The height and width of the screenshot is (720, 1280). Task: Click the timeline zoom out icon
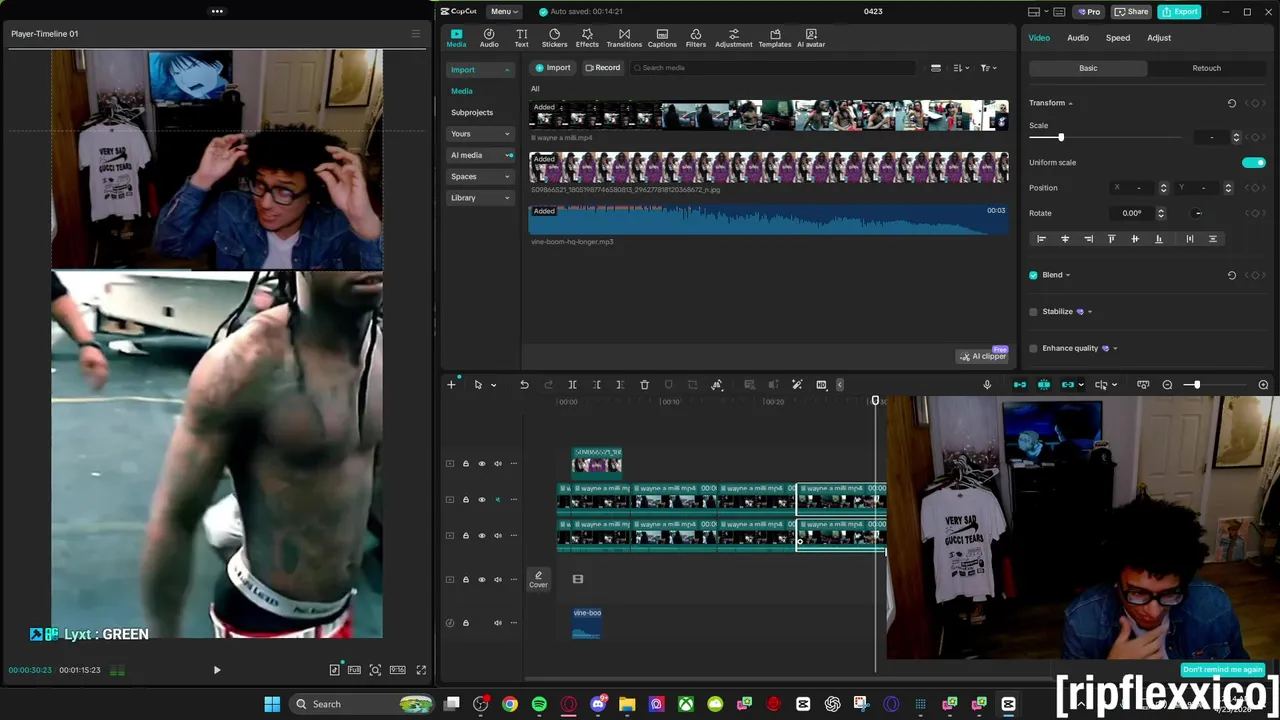[1167, 385]
